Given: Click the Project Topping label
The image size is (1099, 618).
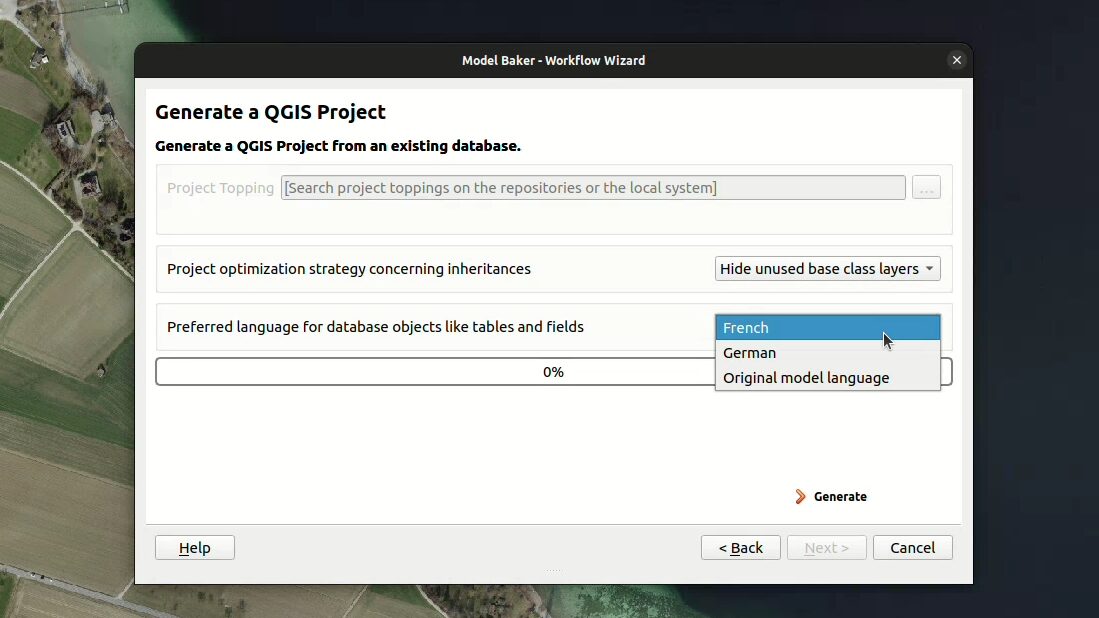Looking at the screenshot, I should pos(220,188).
